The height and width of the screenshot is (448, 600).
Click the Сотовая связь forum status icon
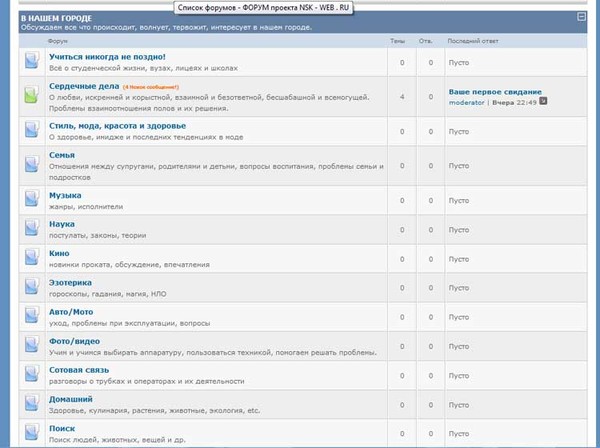32,374
